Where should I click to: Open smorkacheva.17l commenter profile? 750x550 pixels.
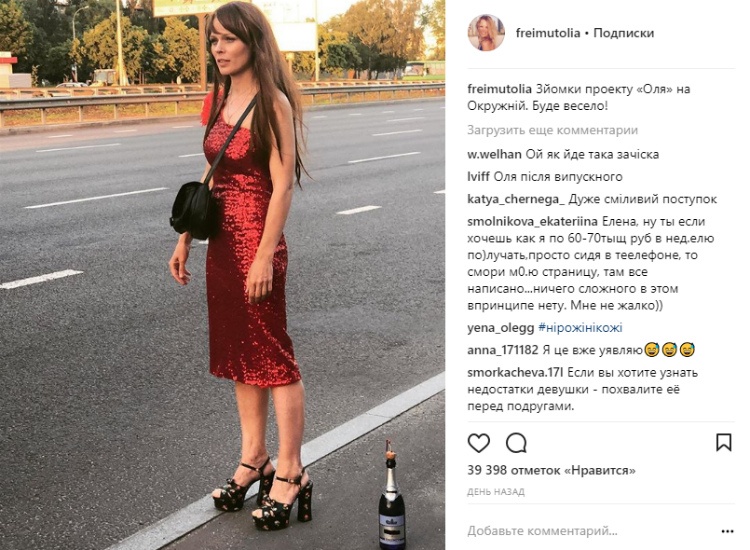pos(516,372)
